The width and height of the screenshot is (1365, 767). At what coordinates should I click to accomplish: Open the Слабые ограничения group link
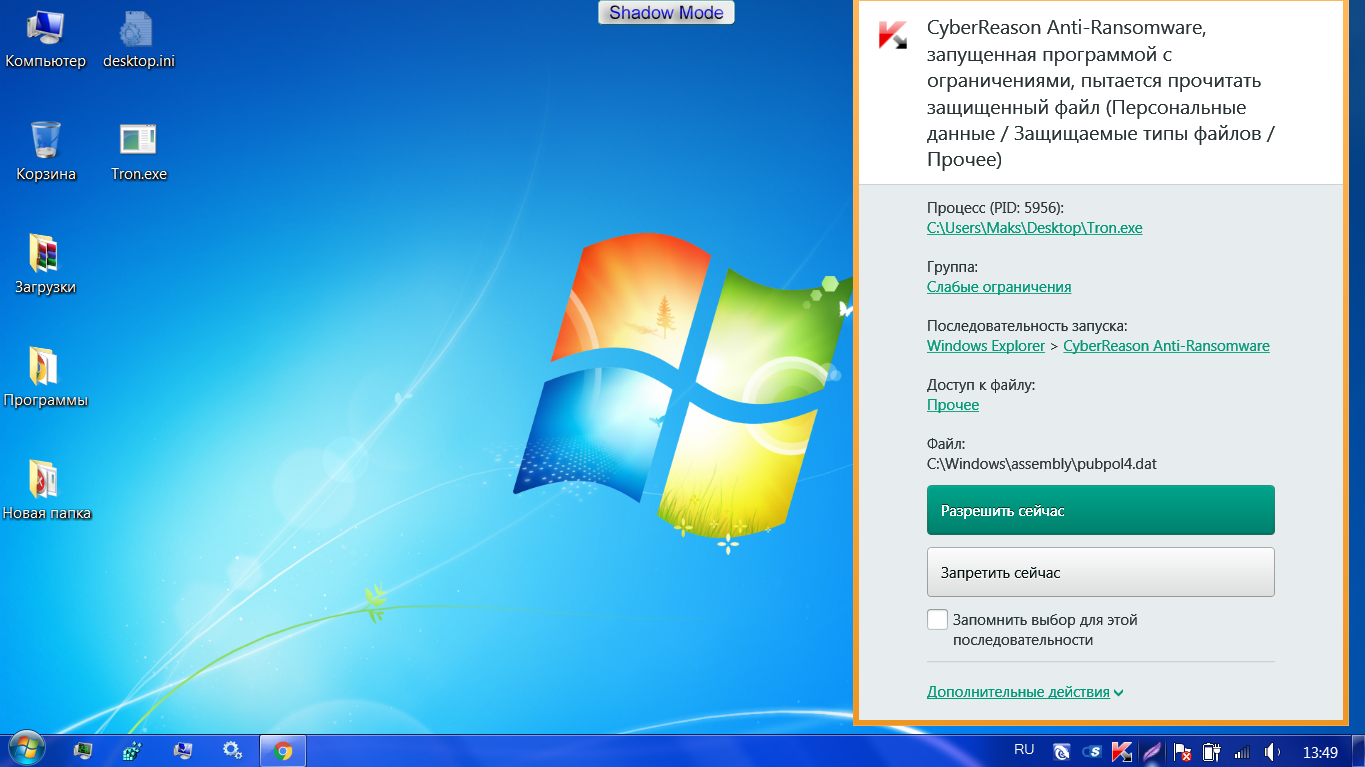[x=999, y=287]
